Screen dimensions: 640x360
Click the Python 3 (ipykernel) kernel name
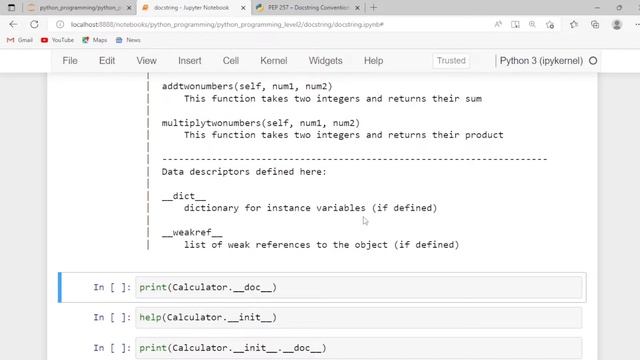[x=541, y=61]
